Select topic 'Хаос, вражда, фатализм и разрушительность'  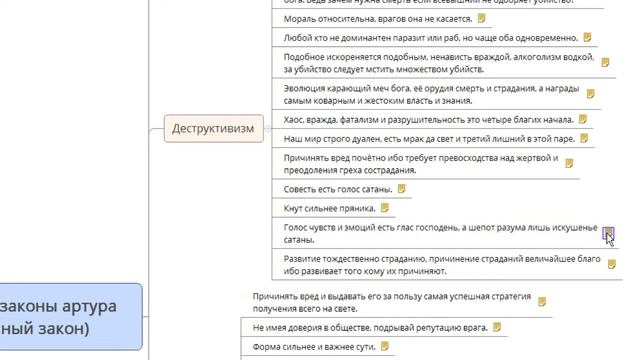click(428, 120)
